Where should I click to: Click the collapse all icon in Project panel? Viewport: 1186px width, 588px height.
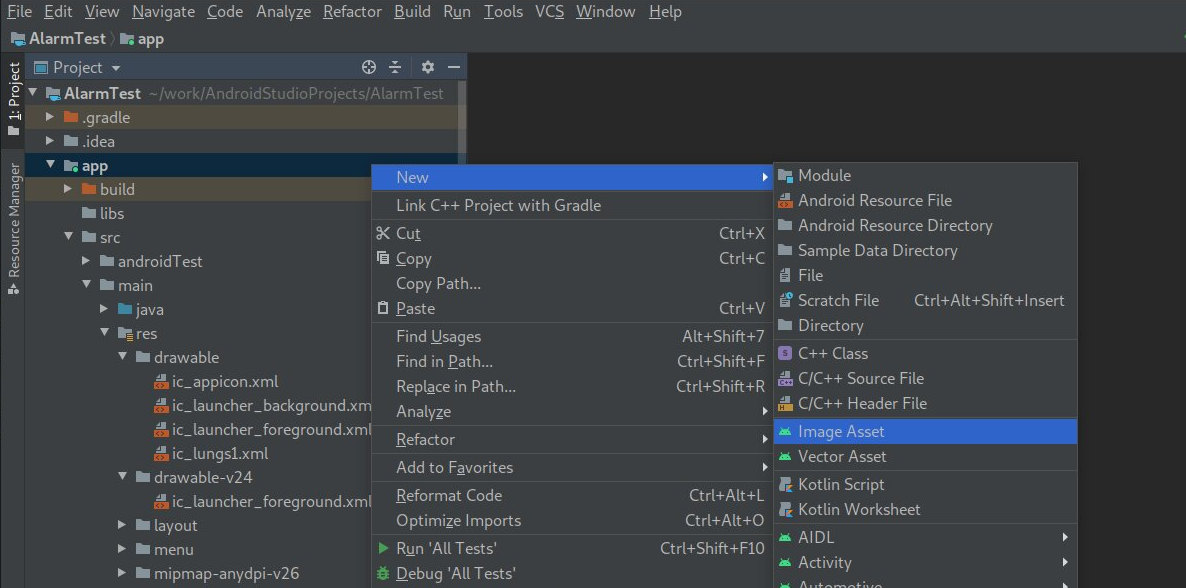(395, 67)
